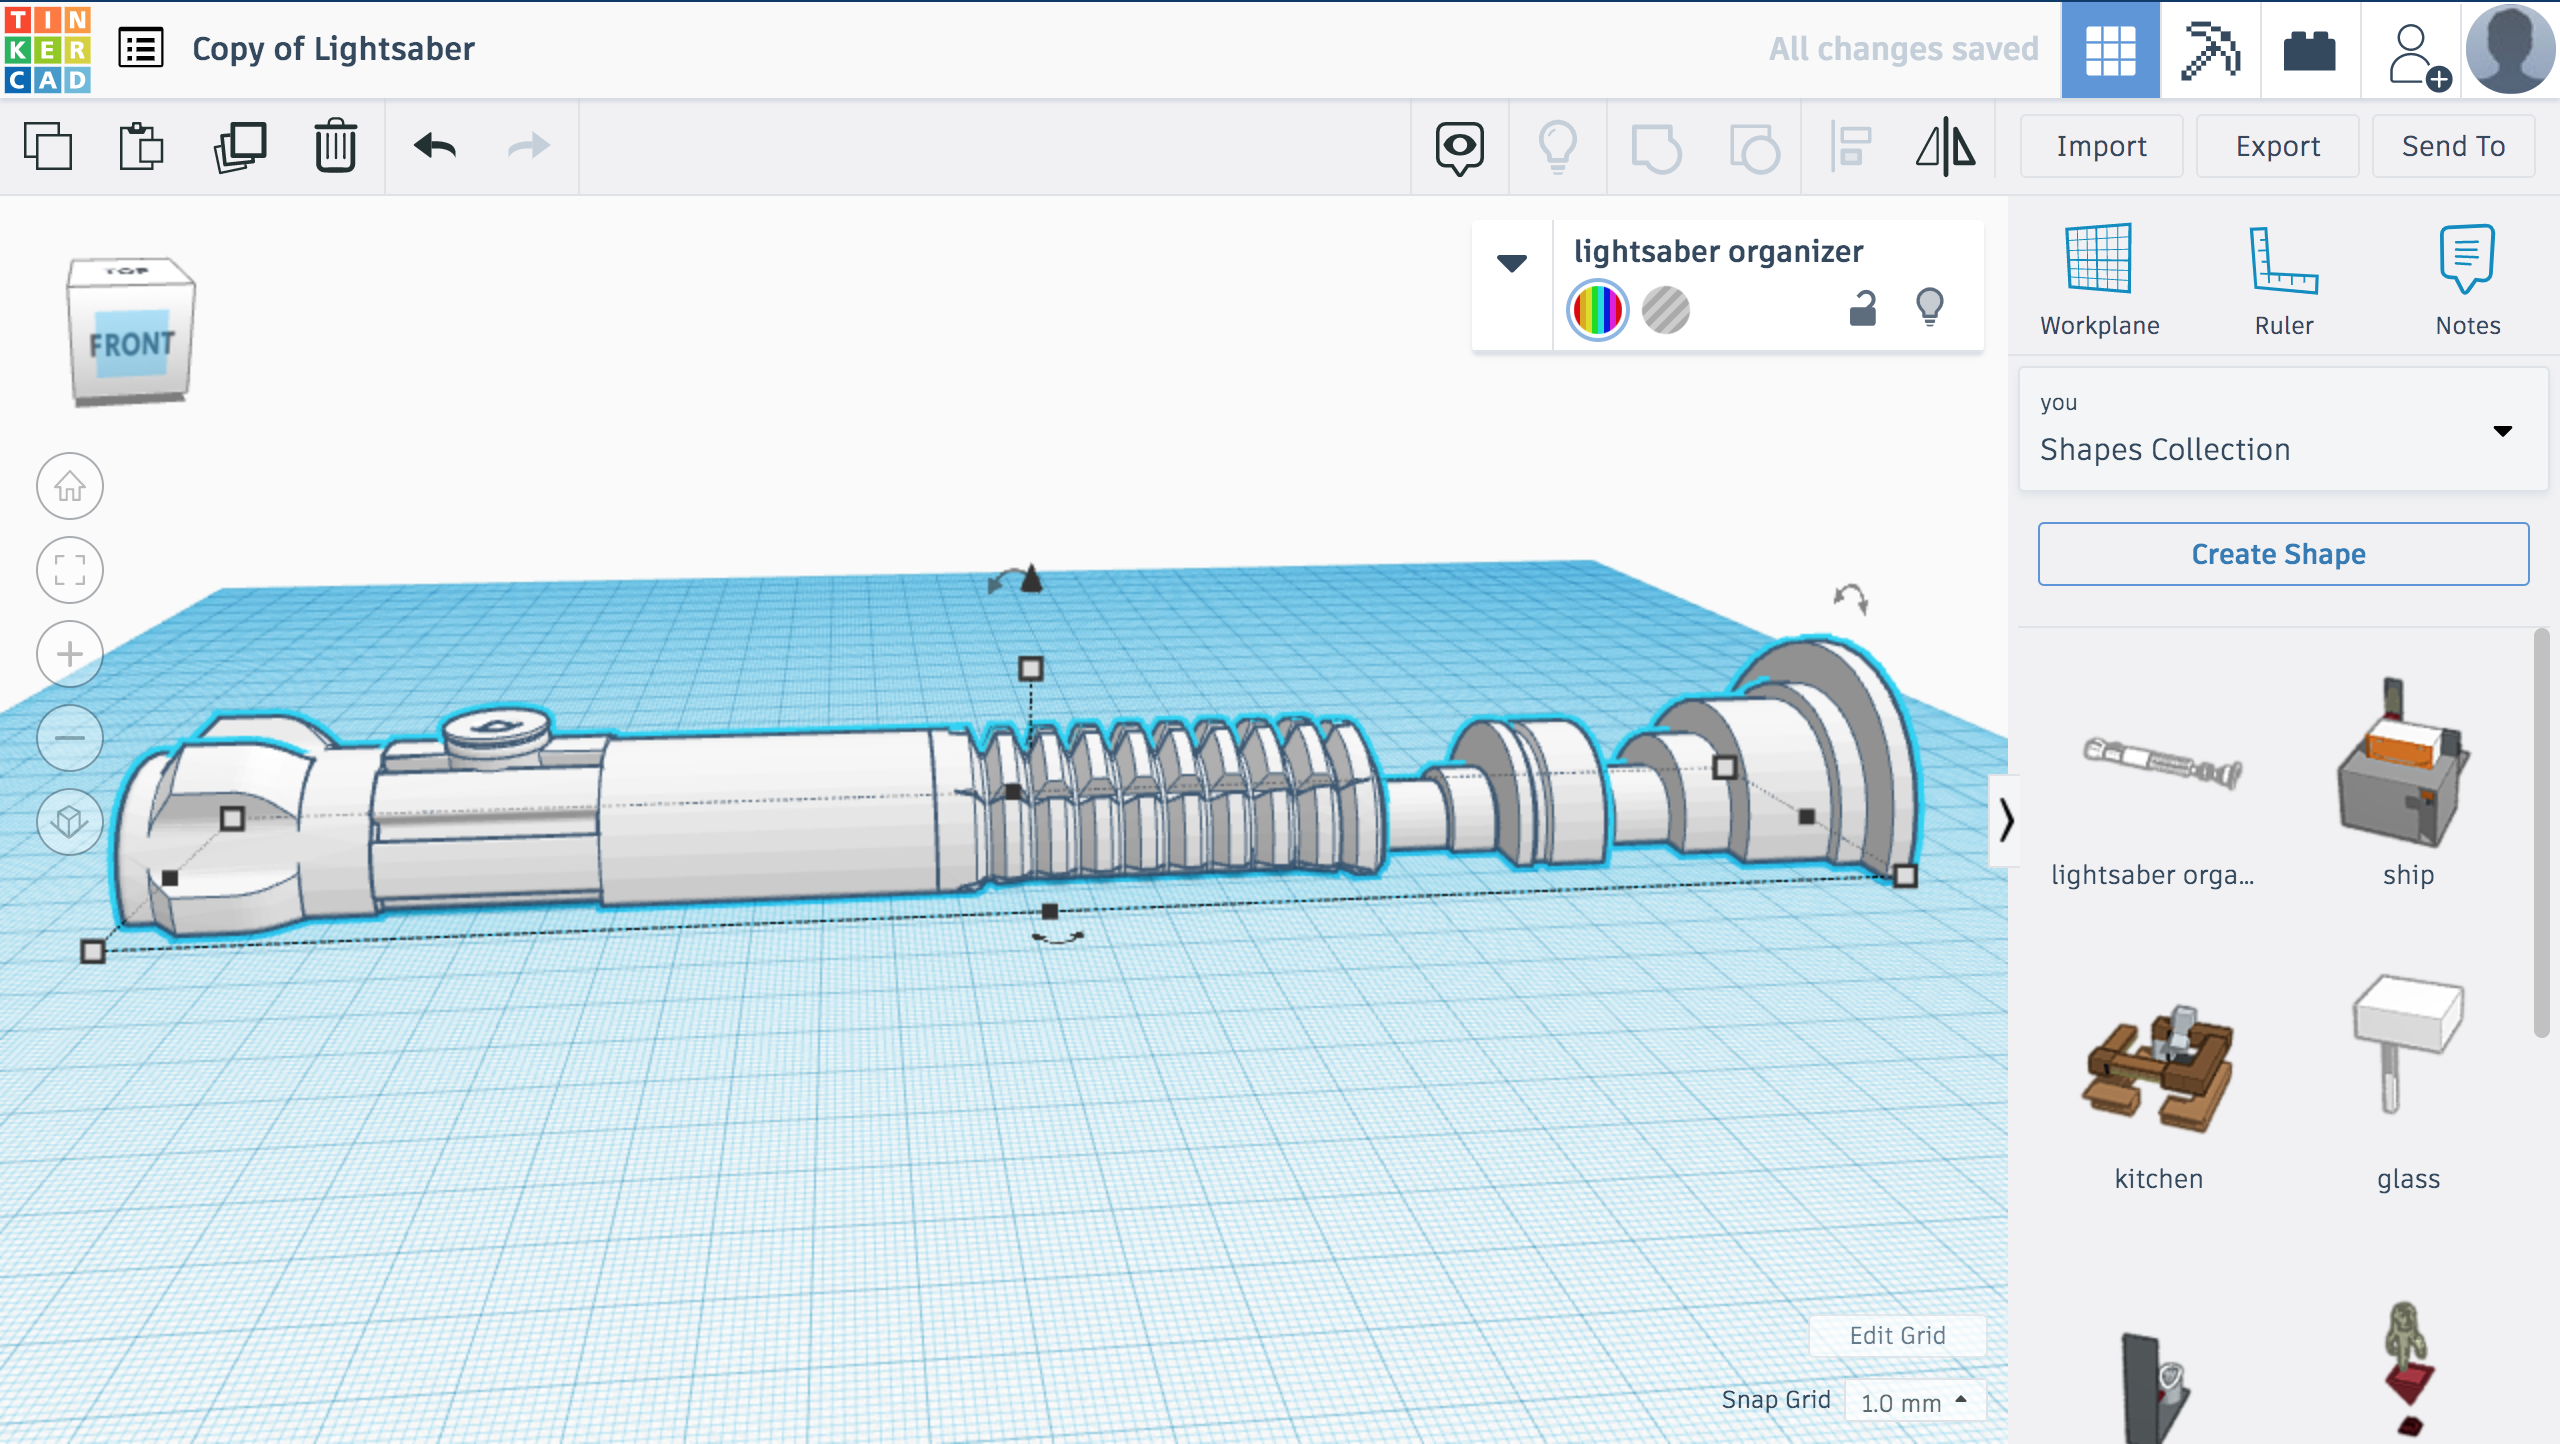Click the Copy of Lightsaber title

click(x=333, y=48)
